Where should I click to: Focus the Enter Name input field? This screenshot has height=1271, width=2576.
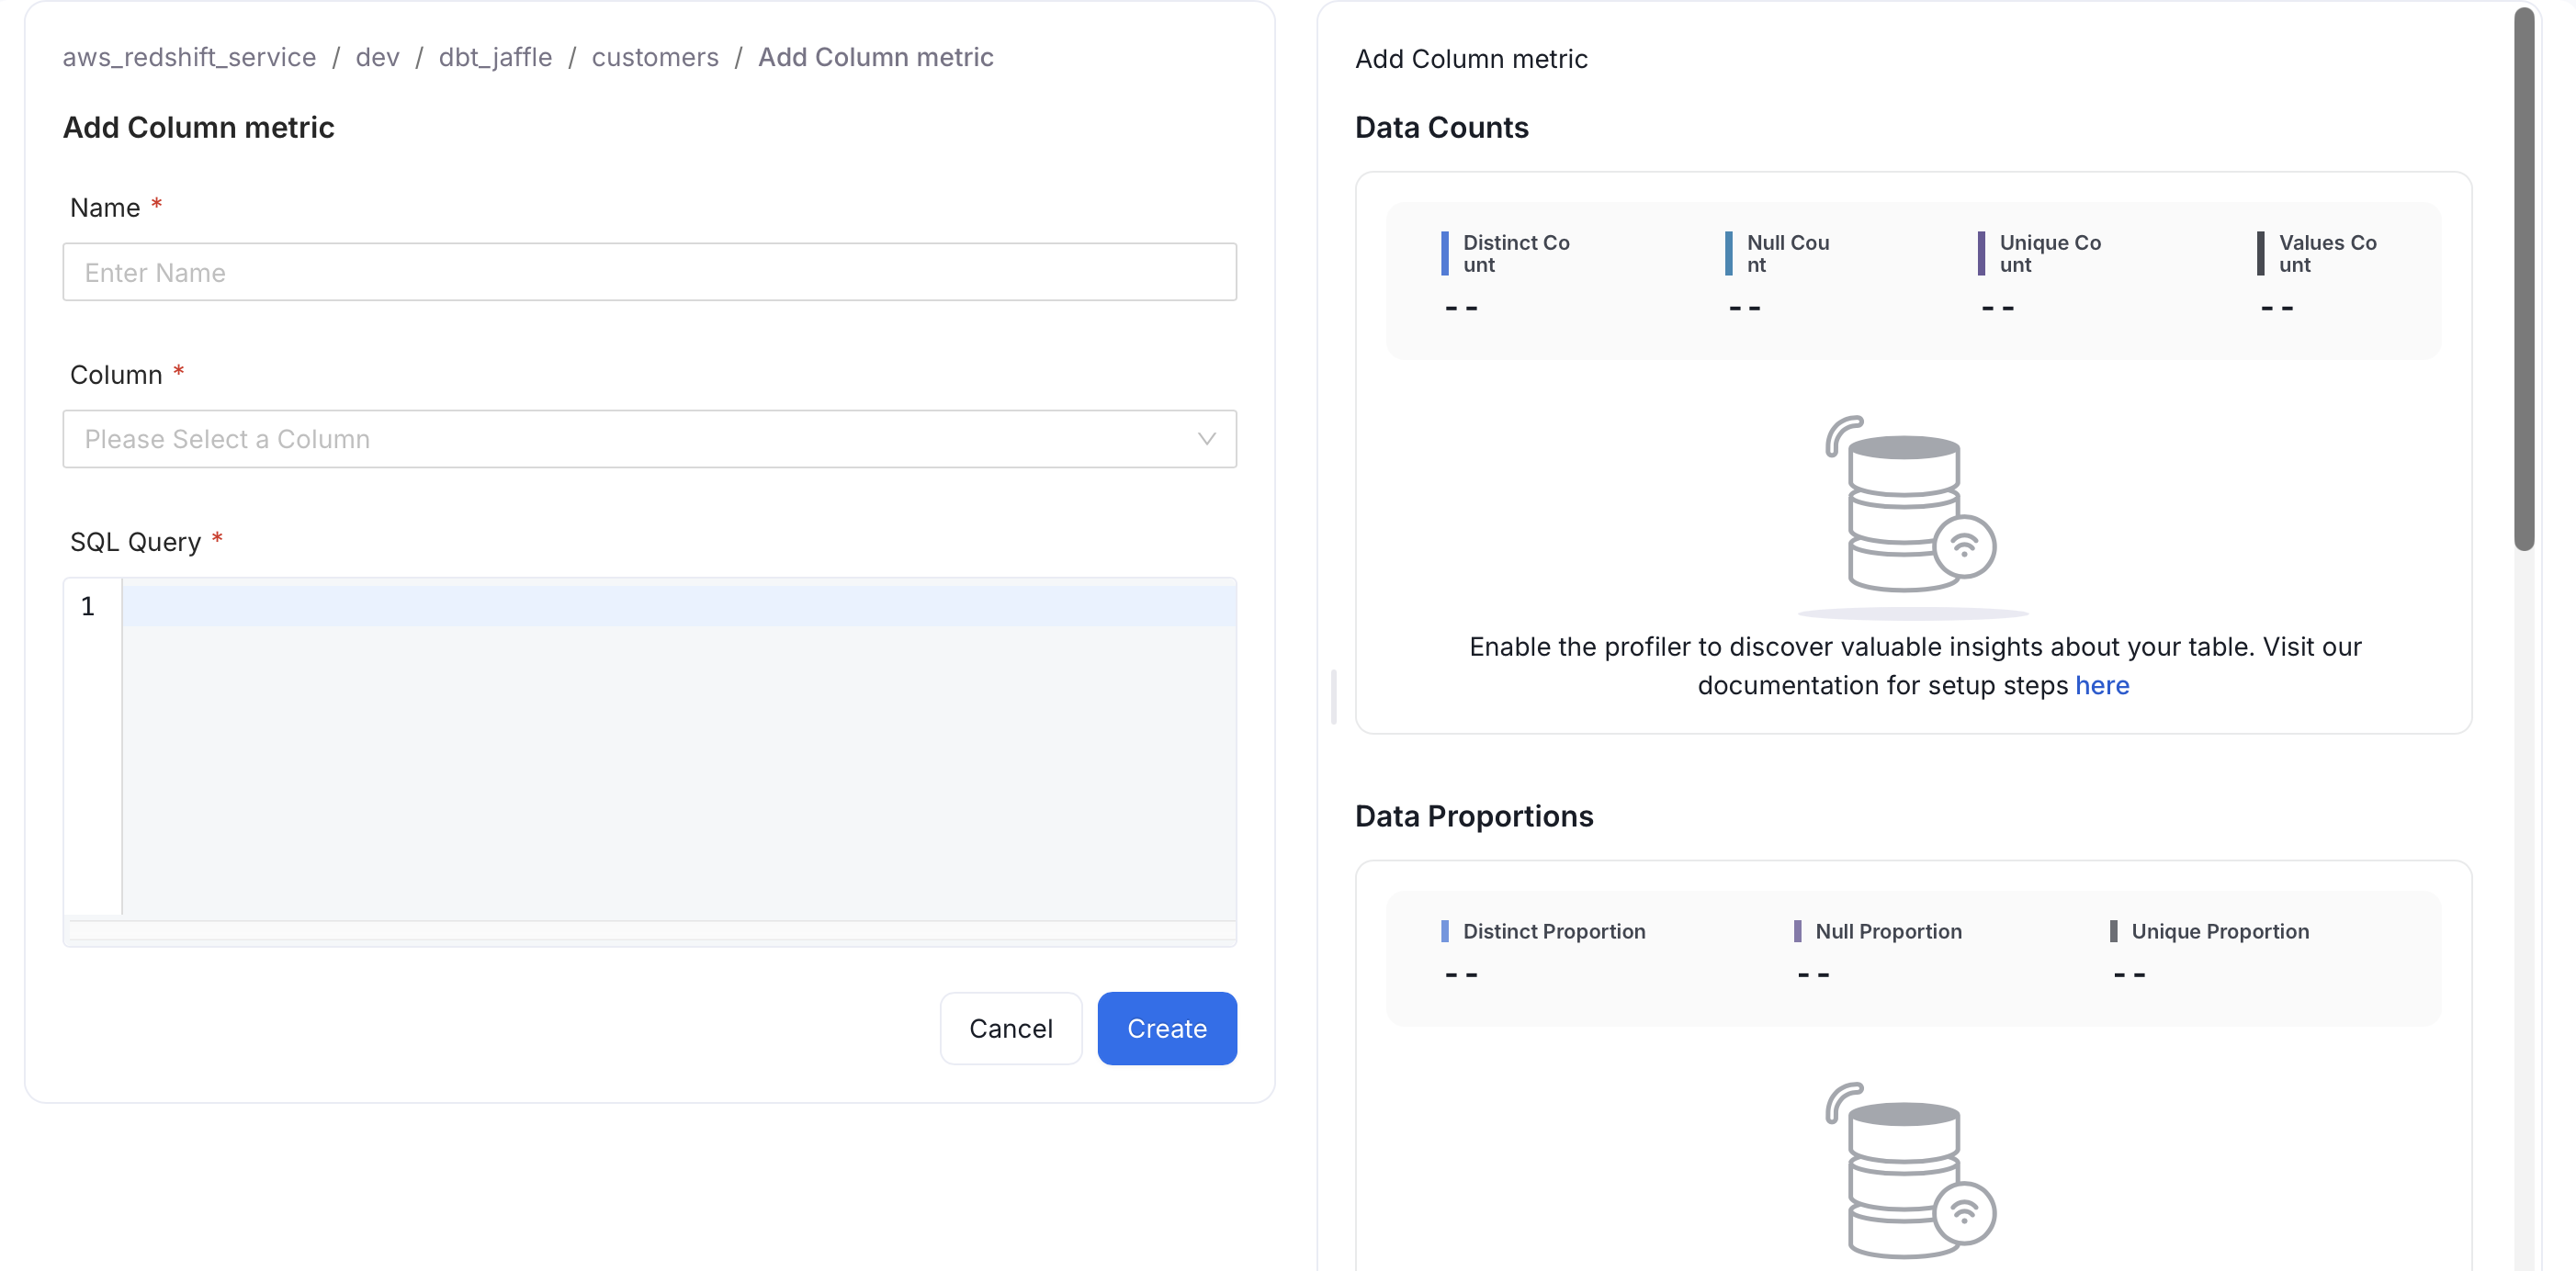click(x=649, y=272)
